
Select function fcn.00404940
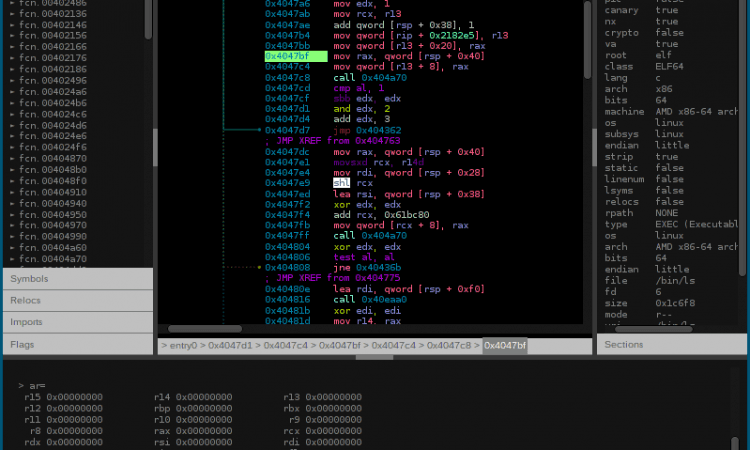(53, 203)
